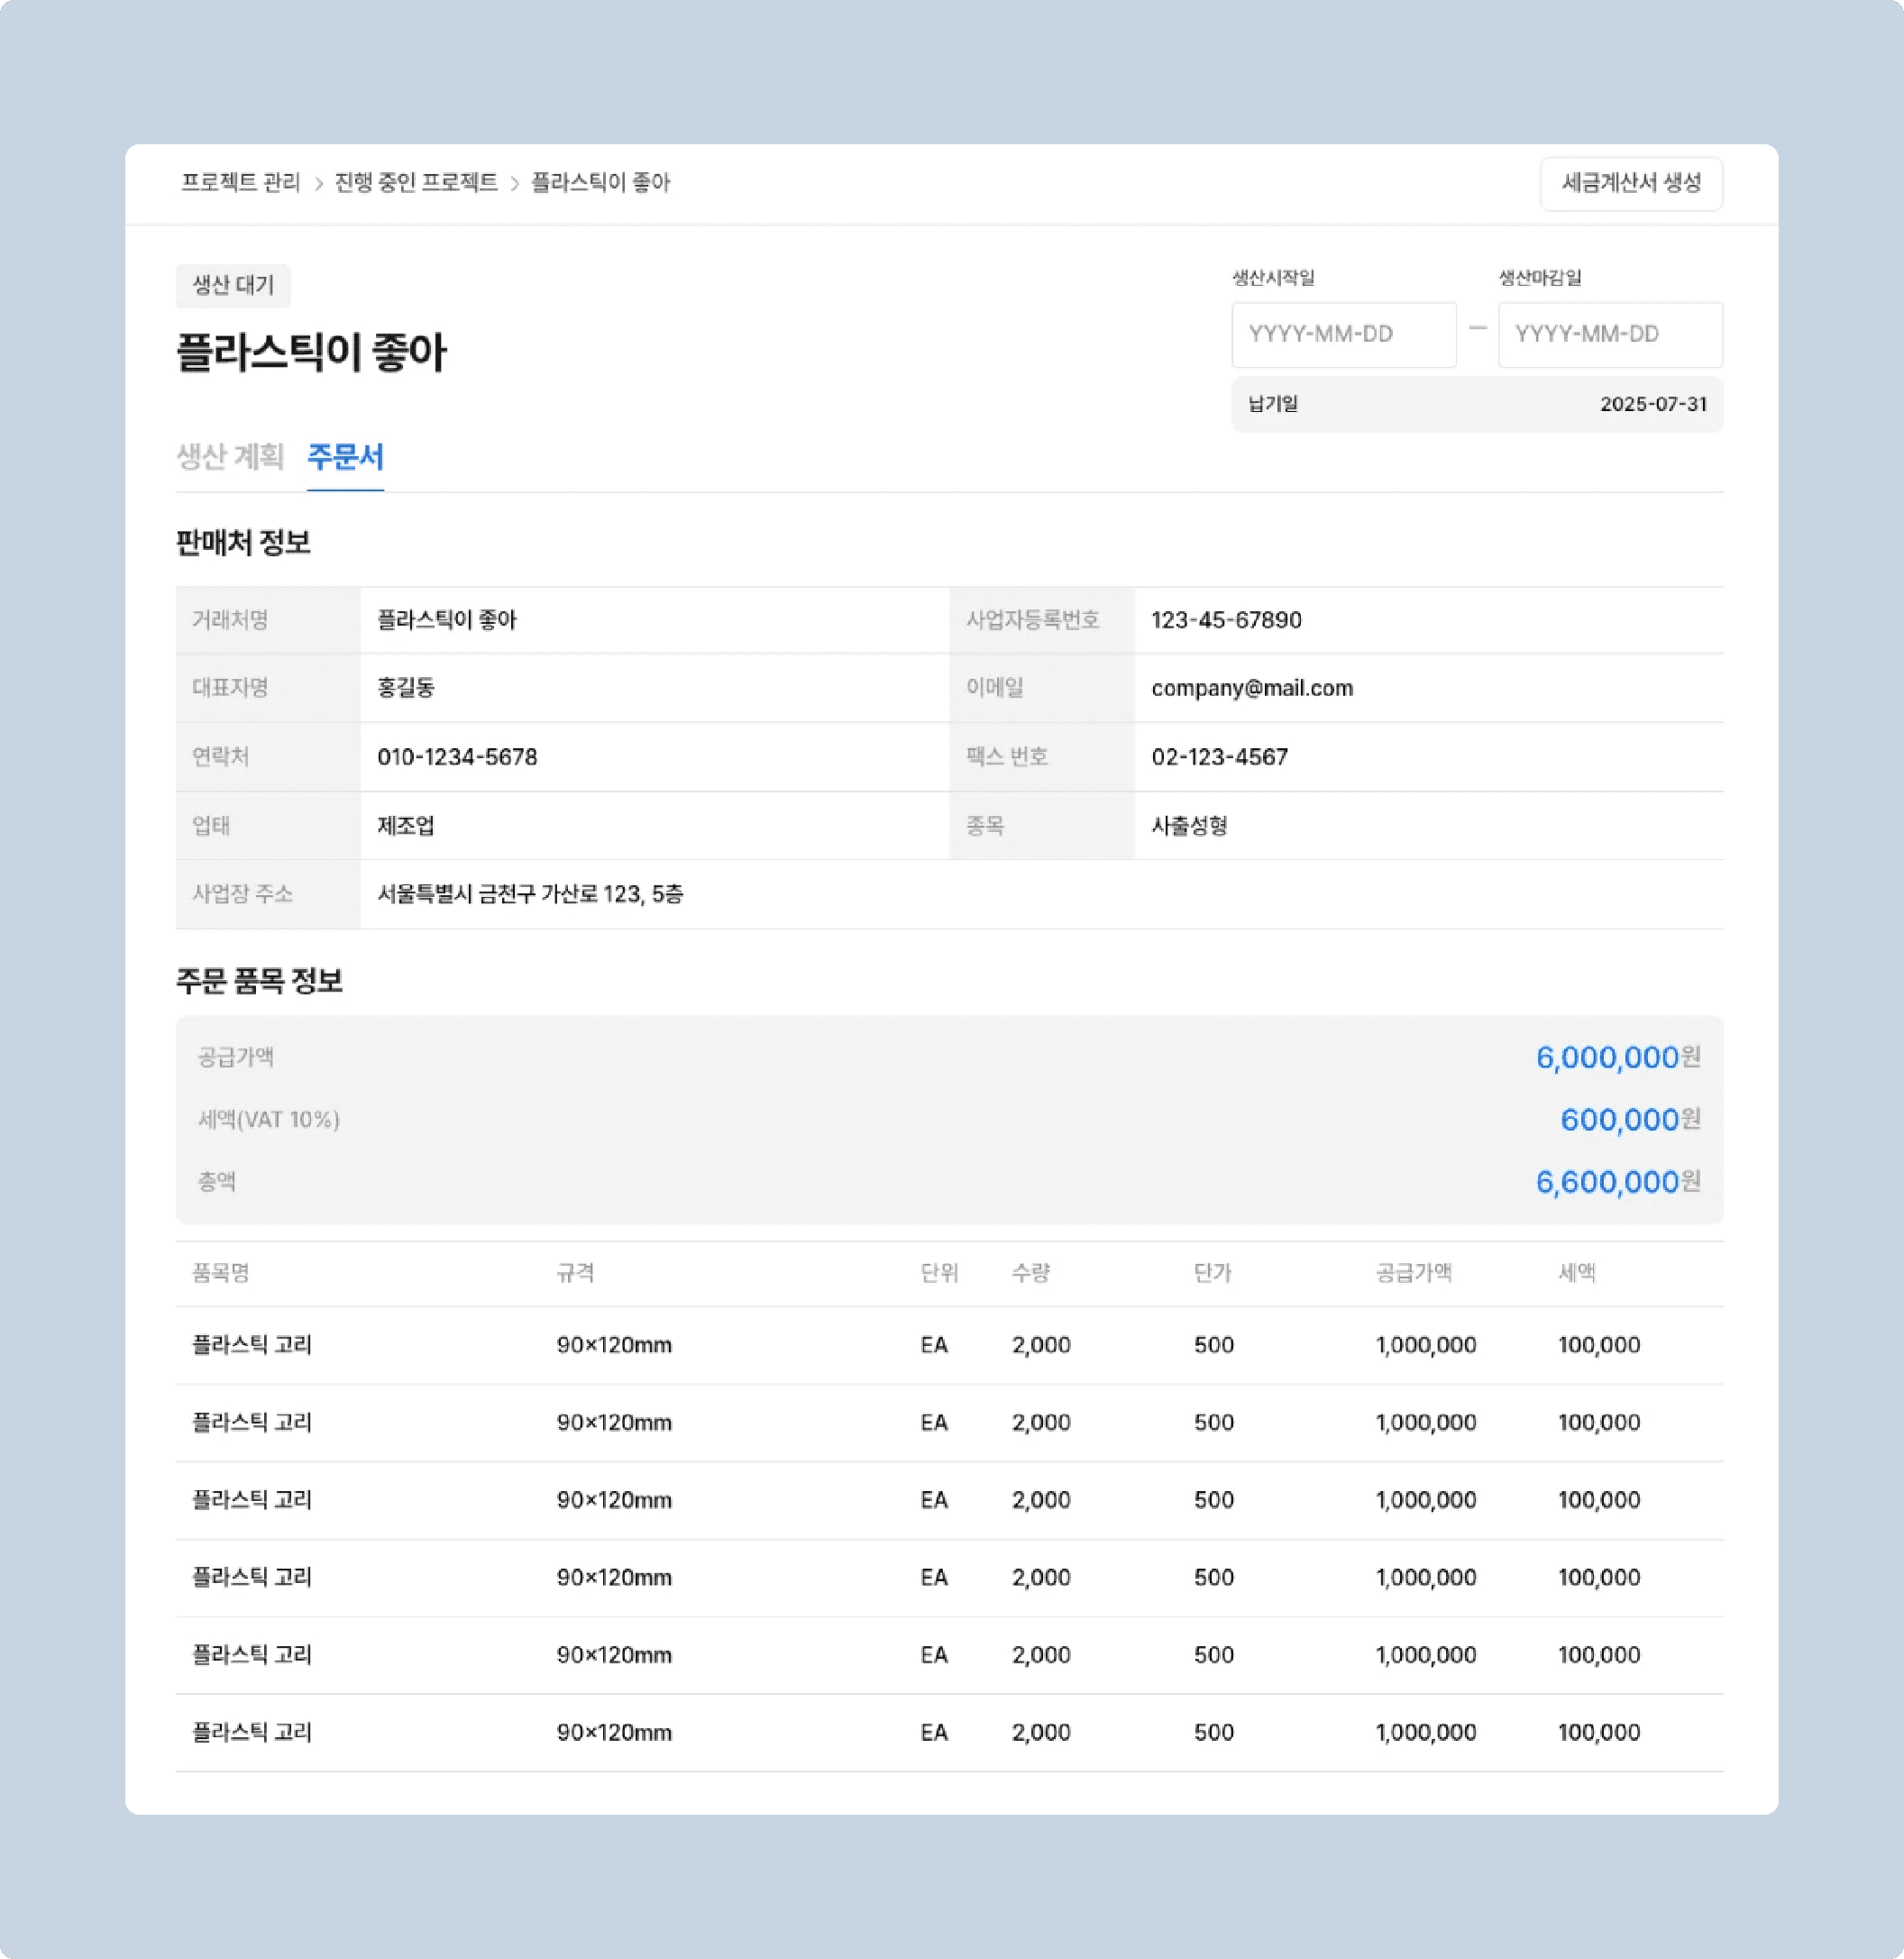Click the company@mail.com email value

(1251, 688)
